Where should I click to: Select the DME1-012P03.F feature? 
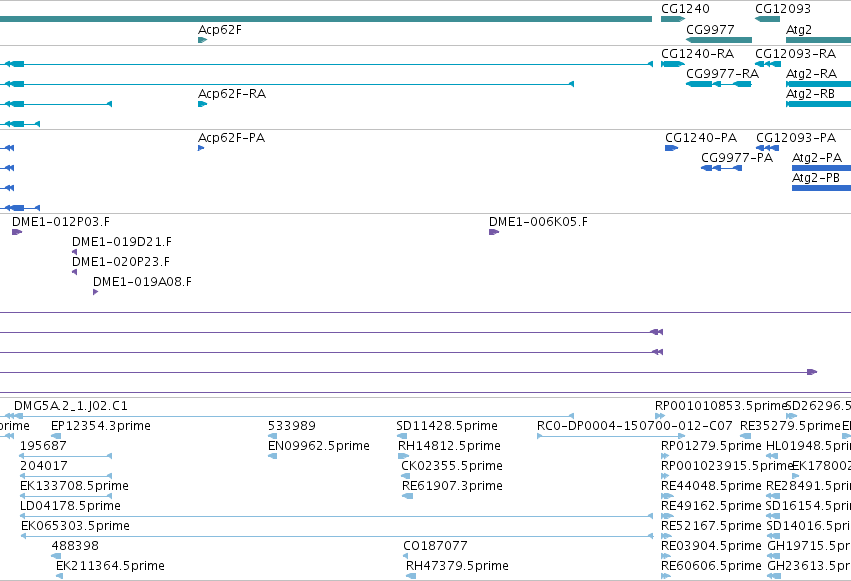click(x=17, y=232)
